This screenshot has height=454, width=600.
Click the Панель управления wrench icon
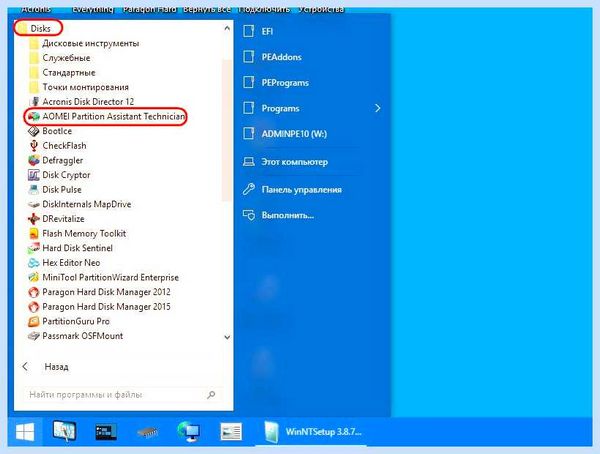[x=249, y=189]
